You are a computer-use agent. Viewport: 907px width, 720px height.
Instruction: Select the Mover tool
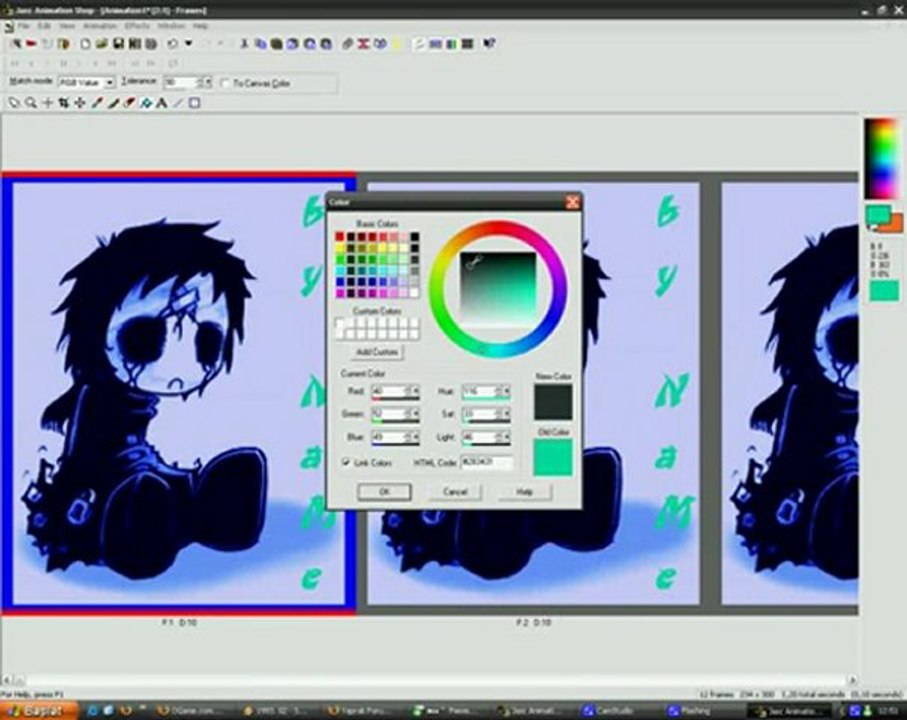tap(80, 103)
